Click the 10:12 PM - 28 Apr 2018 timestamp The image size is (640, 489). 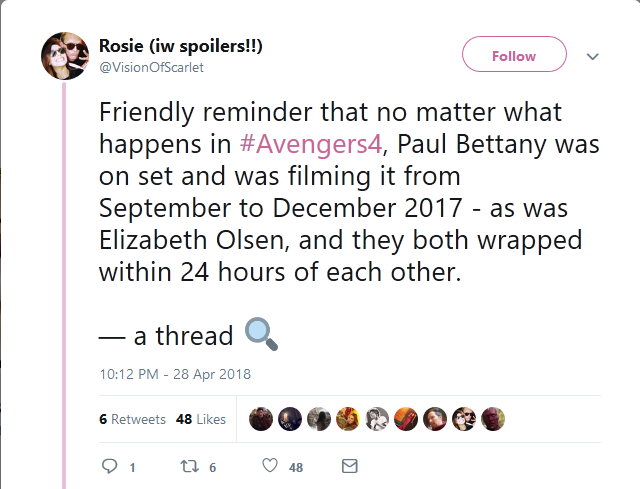[174, 374]
